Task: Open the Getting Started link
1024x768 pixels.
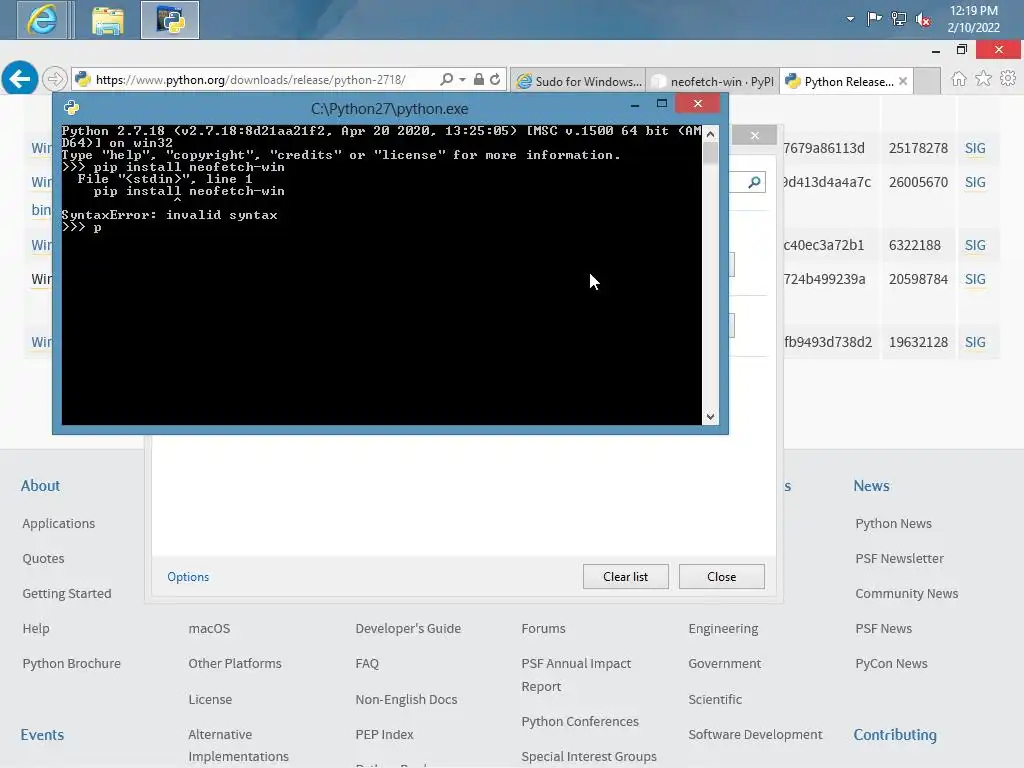Action: (x=67, y=594)
